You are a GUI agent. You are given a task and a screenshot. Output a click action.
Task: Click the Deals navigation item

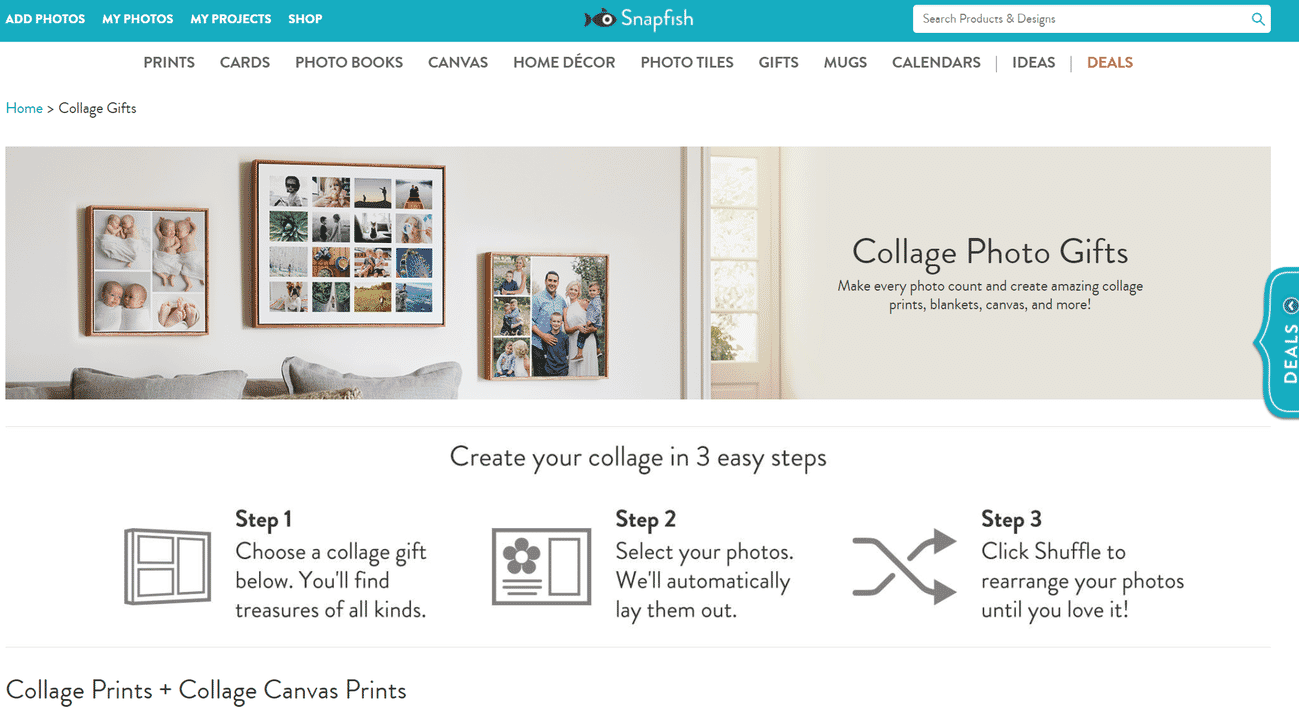(x=1109, y=62)
